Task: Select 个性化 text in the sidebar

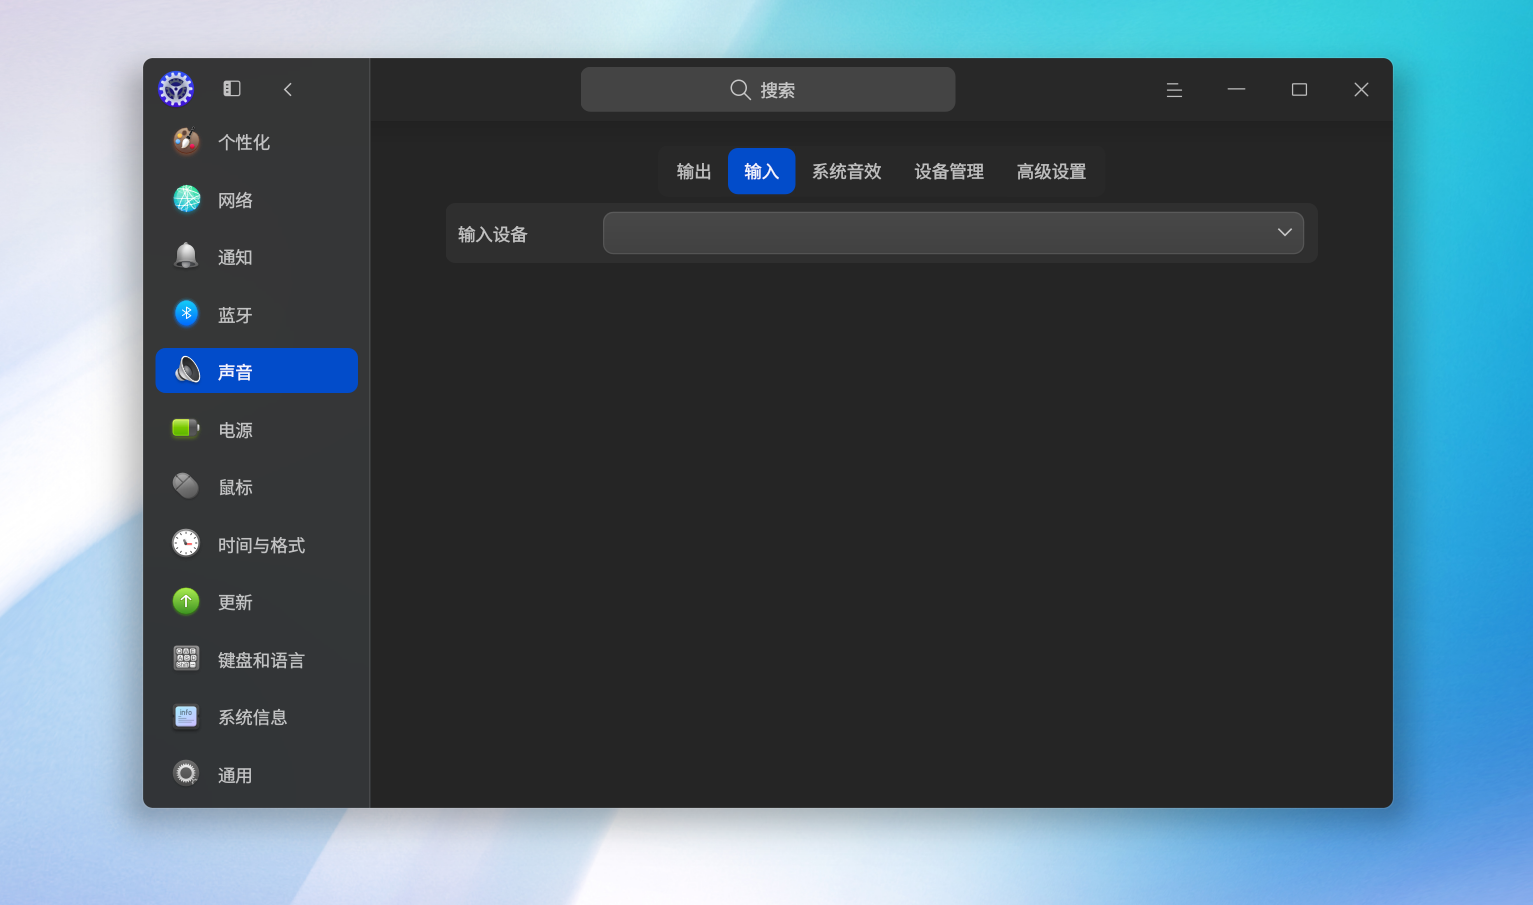Action: [244, 142]
